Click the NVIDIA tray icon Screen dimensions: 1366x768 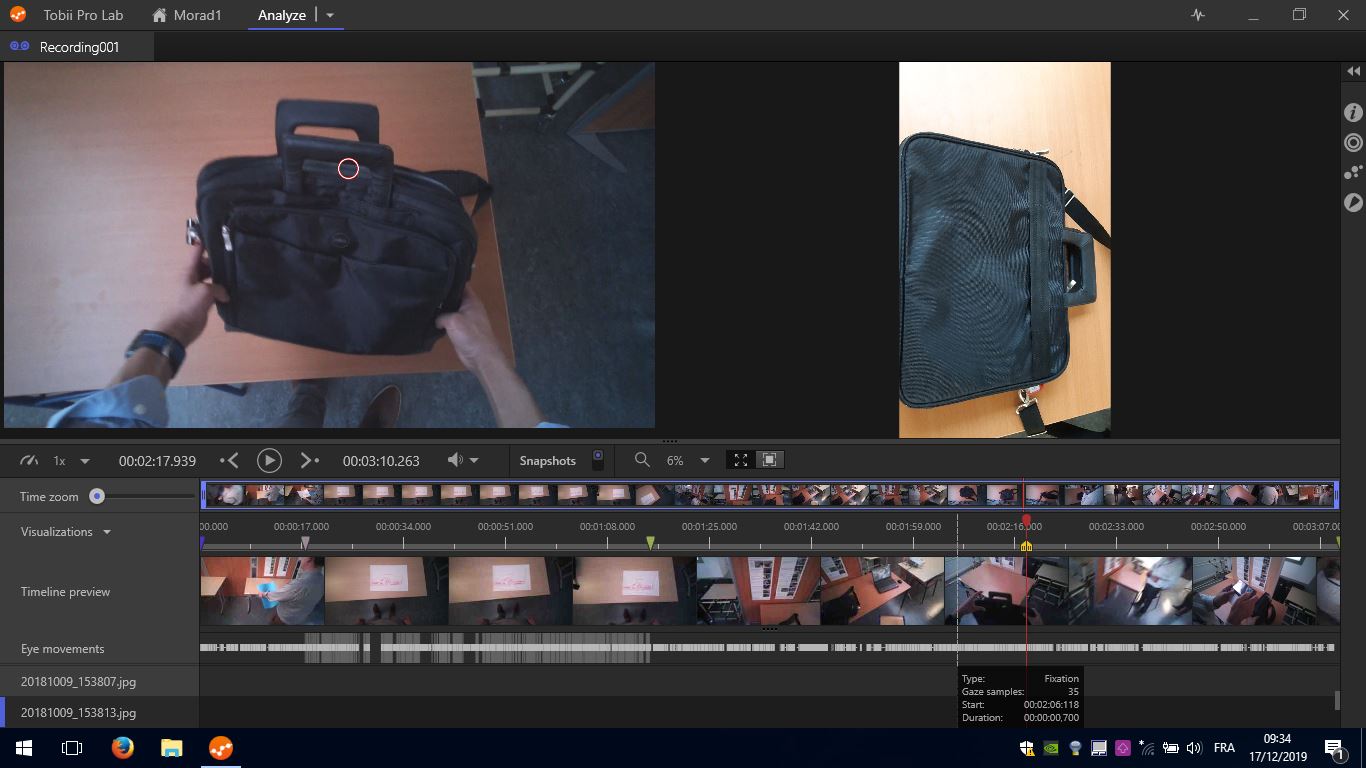[1051, 748]
